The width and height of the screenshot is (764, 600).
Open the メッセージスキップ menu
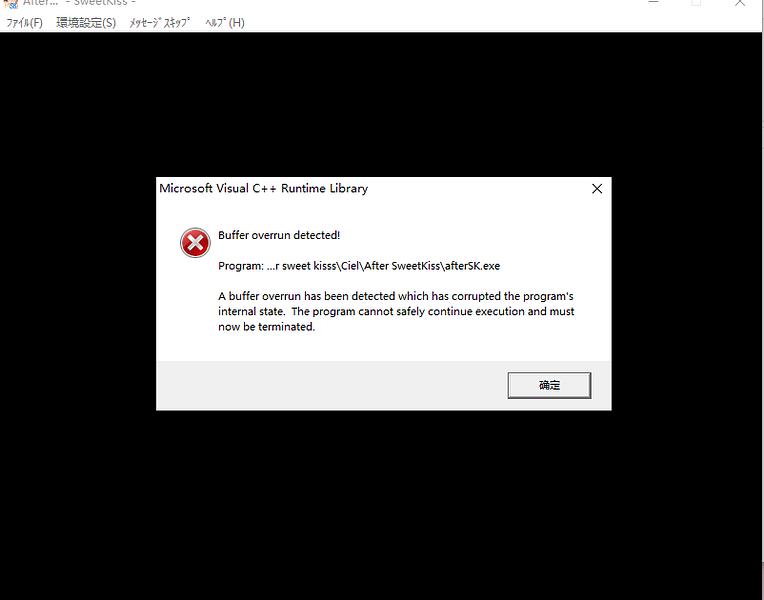[x=159, y=22]
